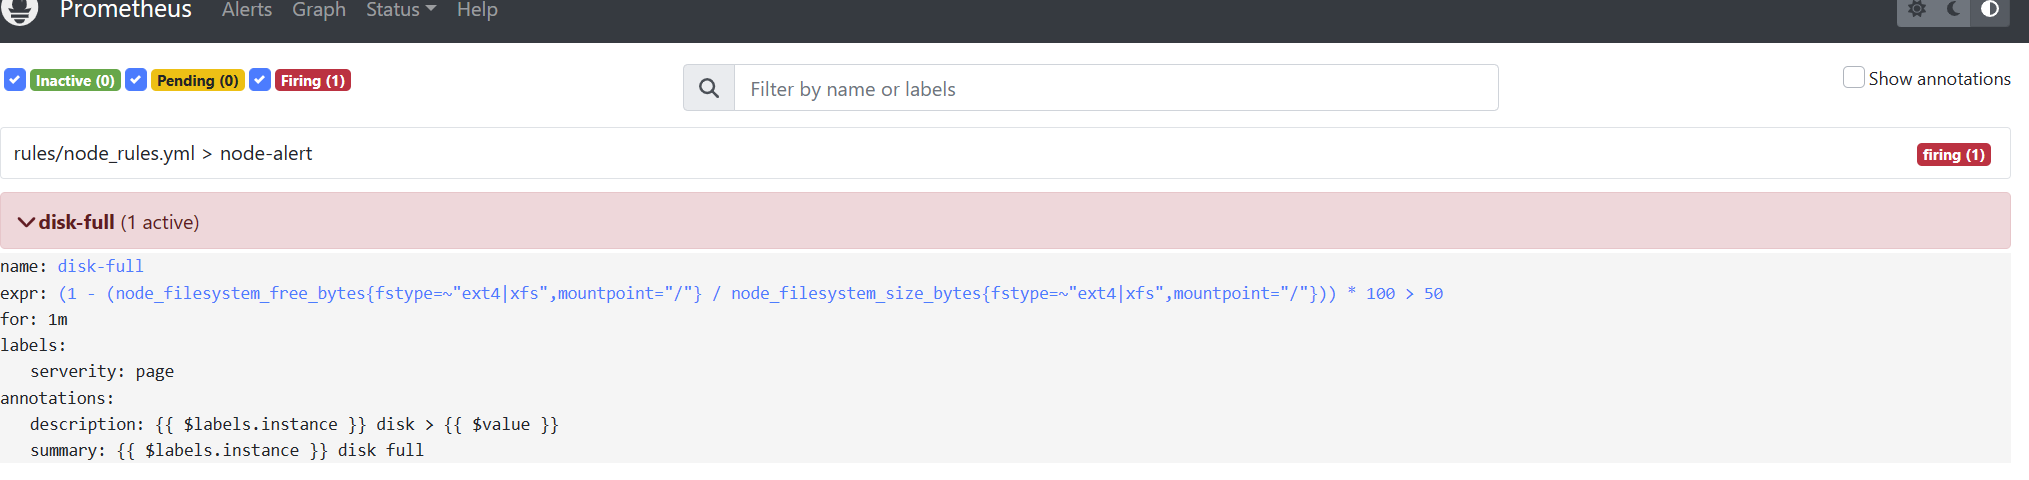Image resolution: width=2029 pixels, height=480 pixels.
Task: Select the dark theme moon icon
Action: [x=1953, y=10]
